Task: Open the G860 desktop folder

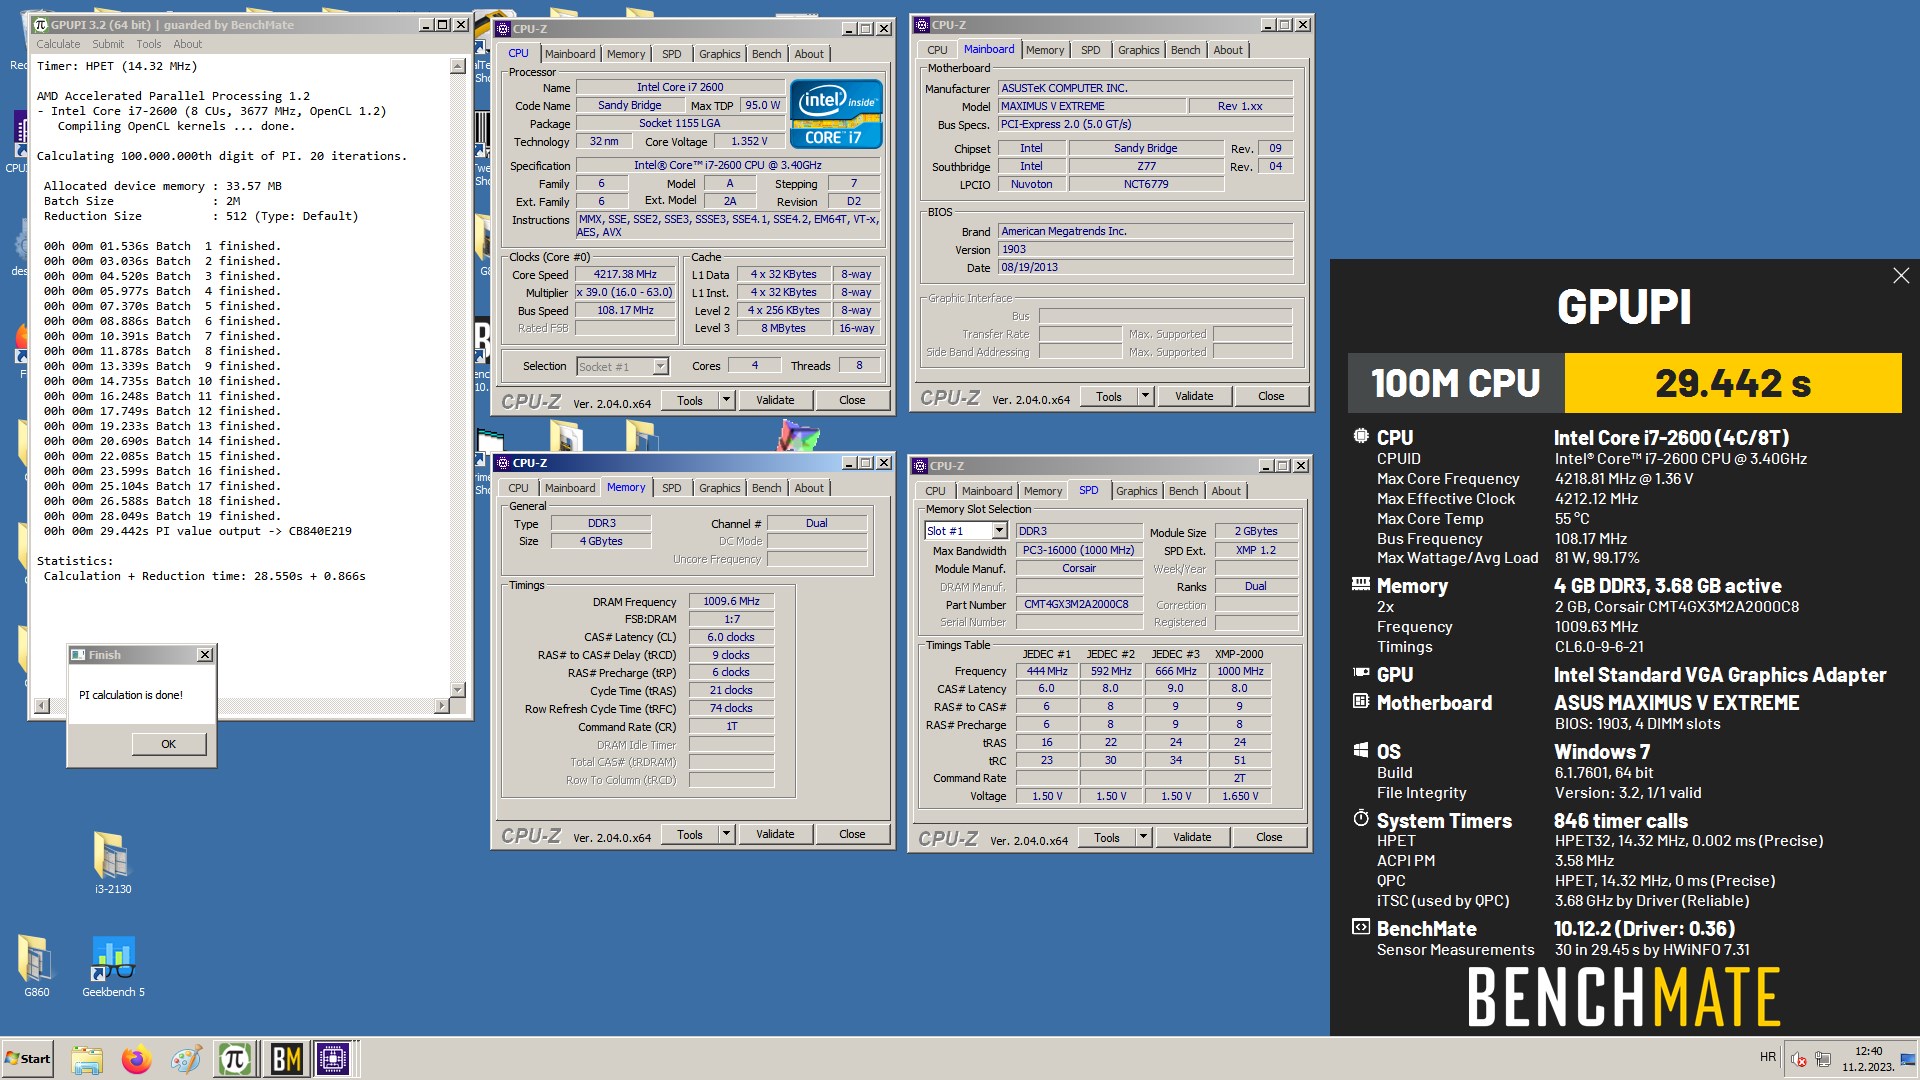Action: (x=36, y=966)
